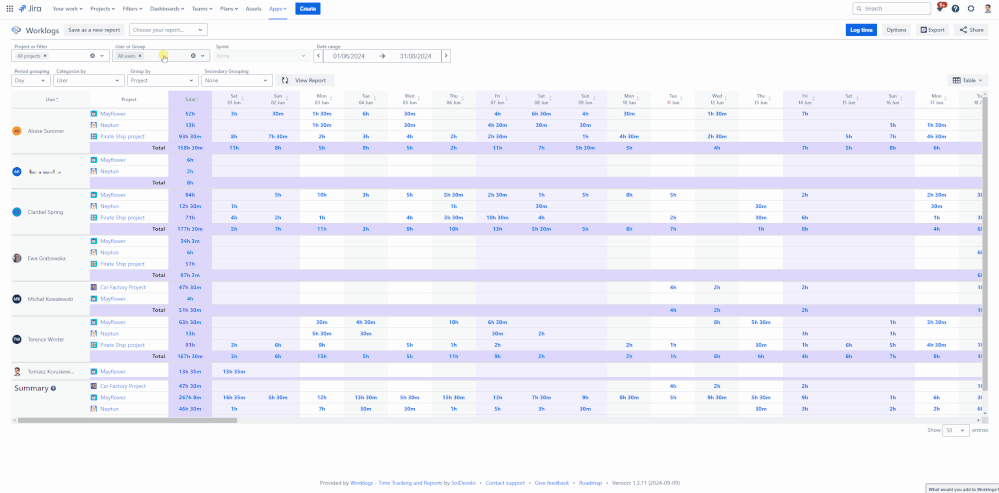
Task: Click the Export button
Action: point(933,30)
